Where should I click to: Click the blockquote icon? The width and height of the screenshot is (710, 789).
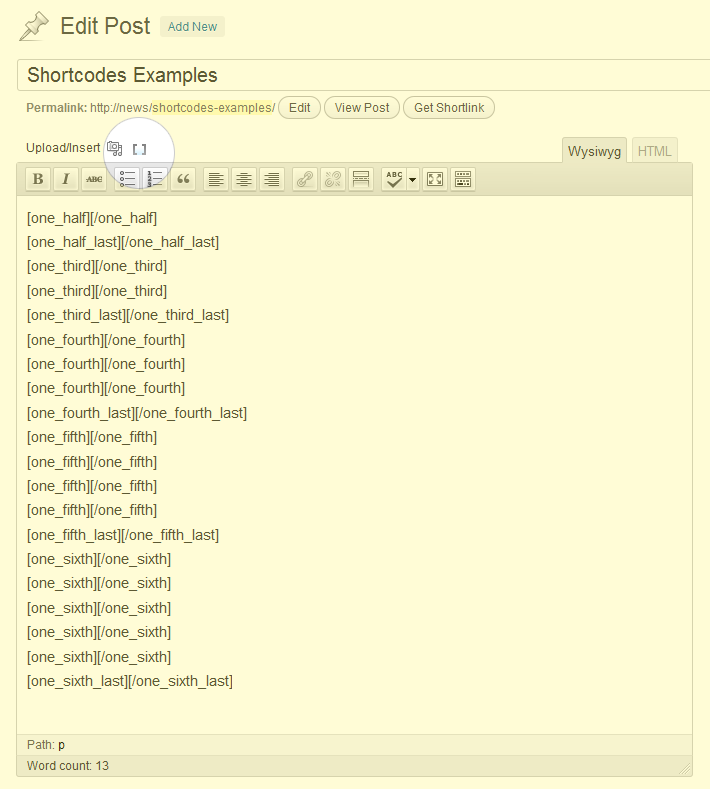183,179
